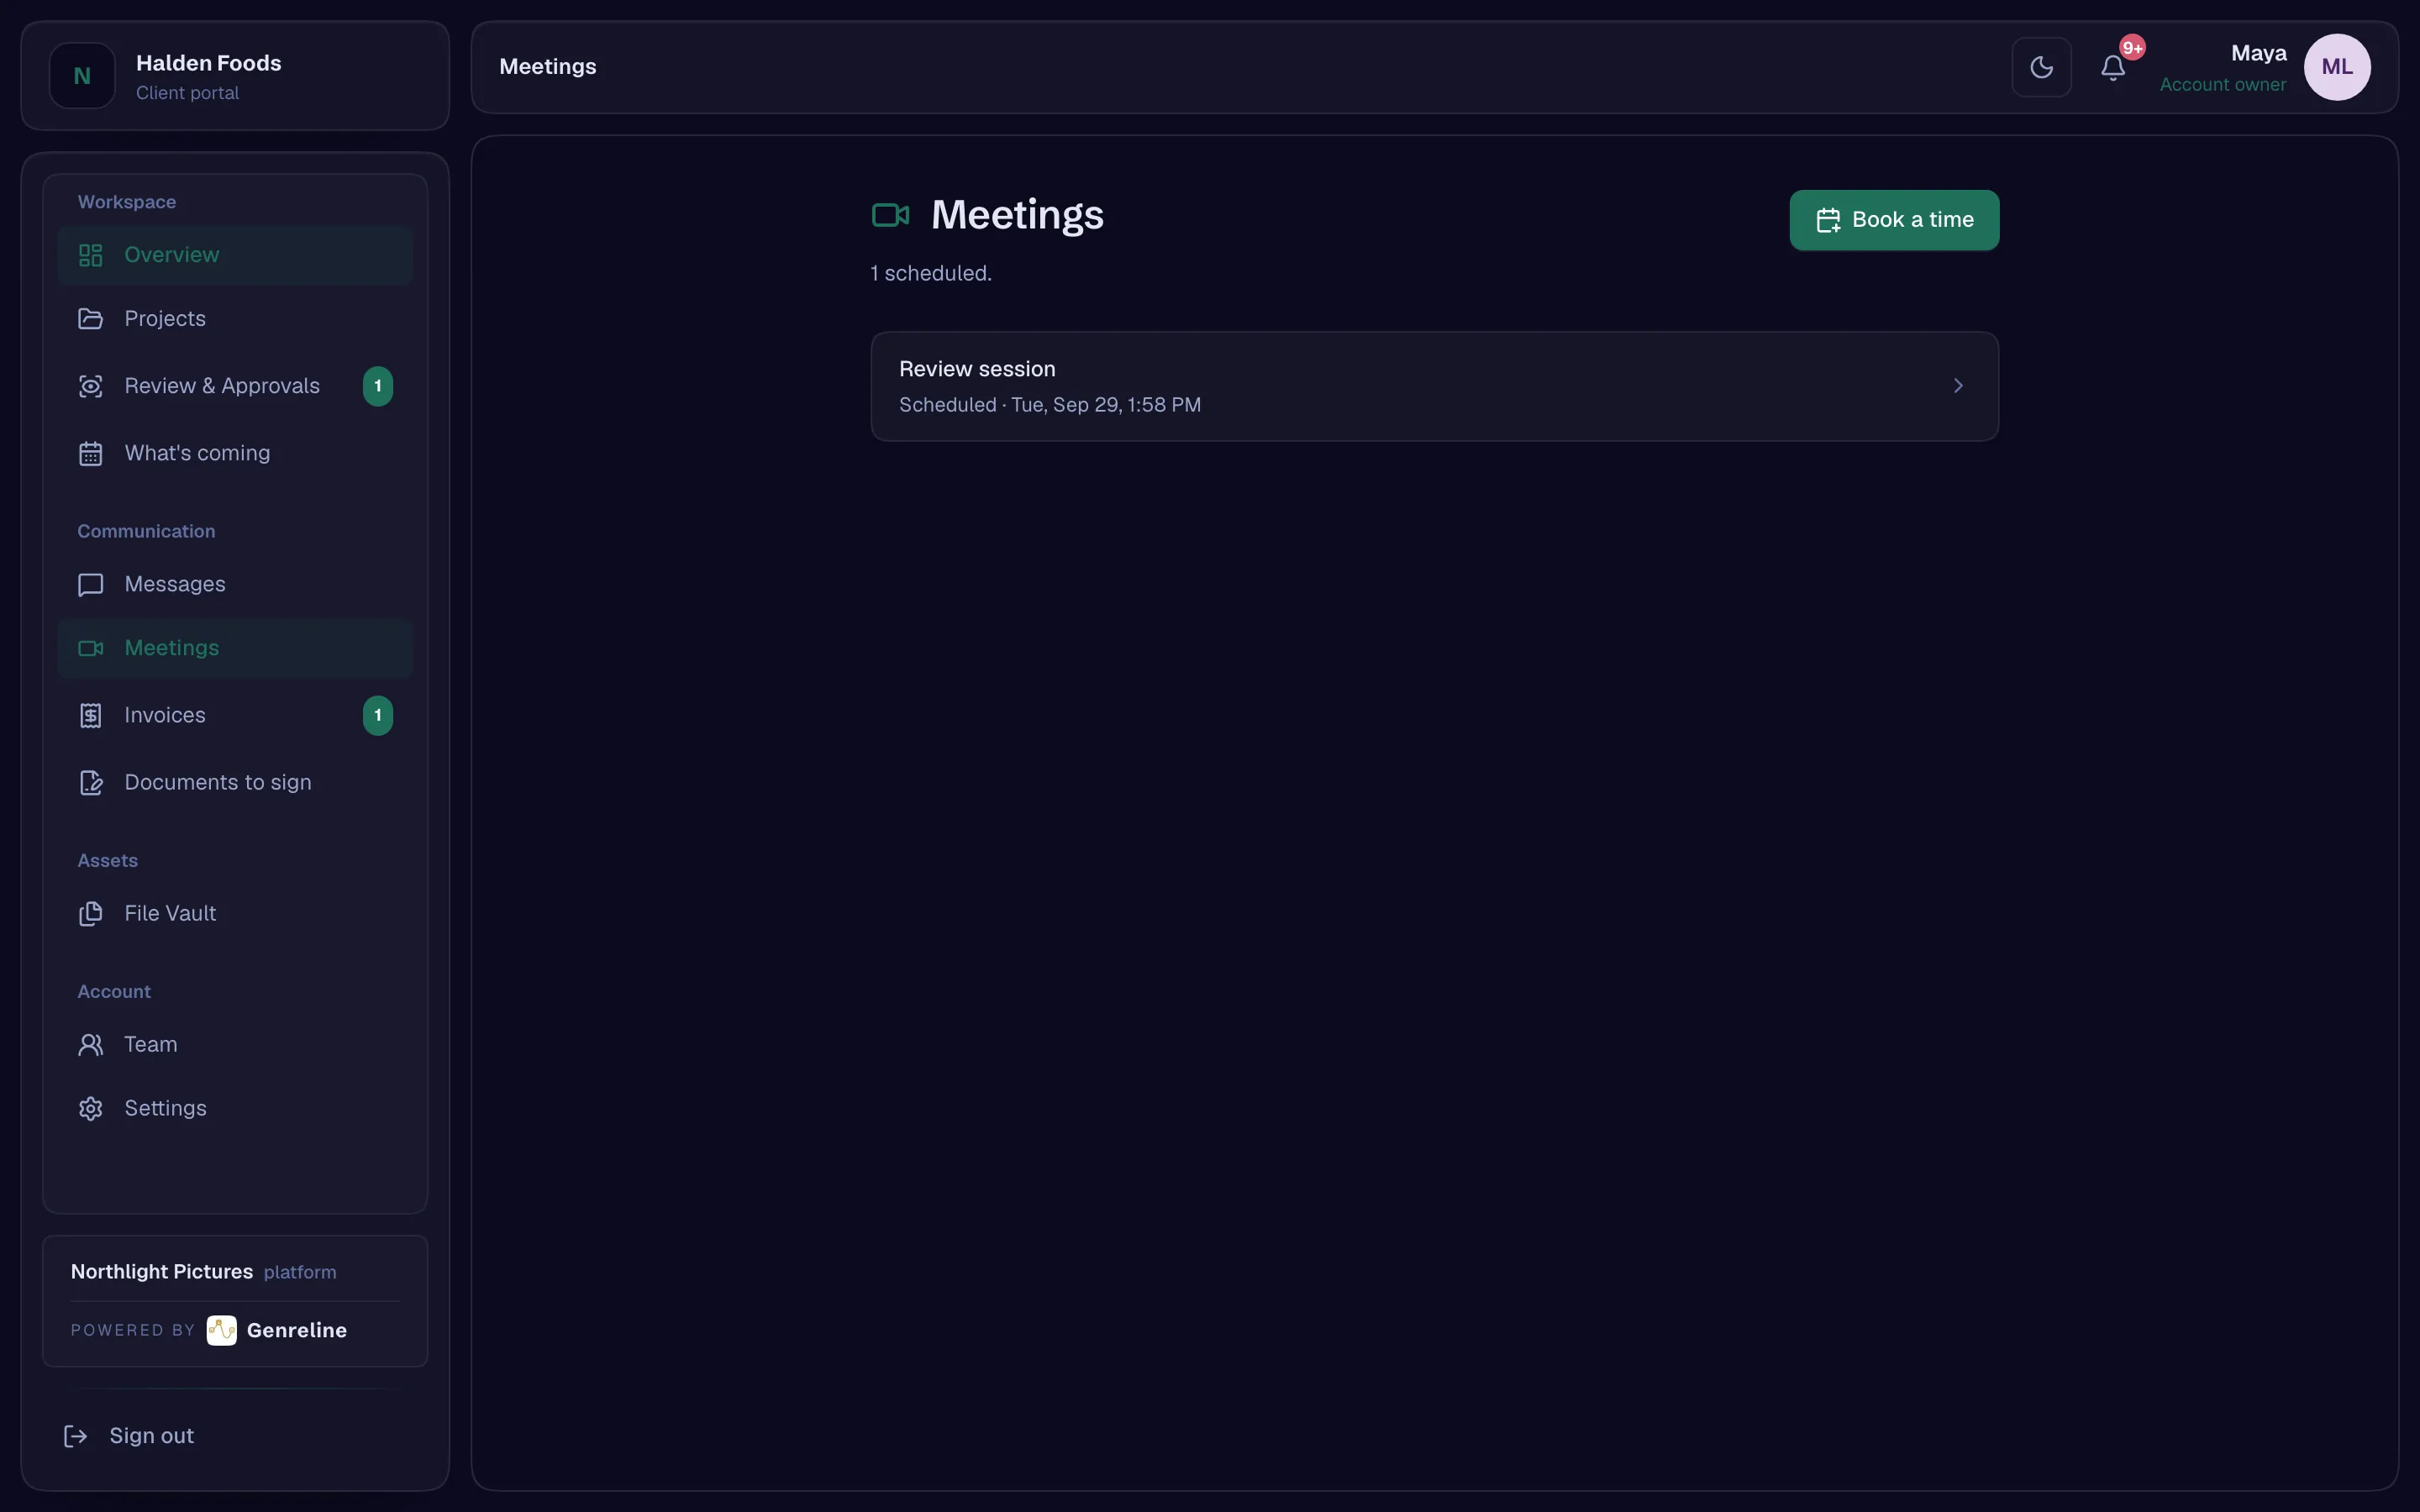The height and width of the screenshot is (1512, 2420).
Task: Click the 9+ notification badge
Action: (x=2132, y=47)
